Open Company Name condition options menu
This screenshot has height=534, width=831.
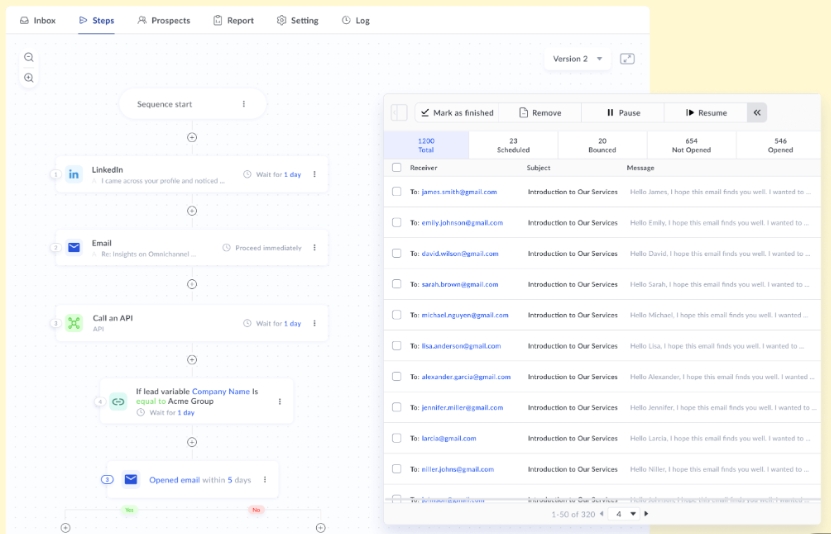280,402
